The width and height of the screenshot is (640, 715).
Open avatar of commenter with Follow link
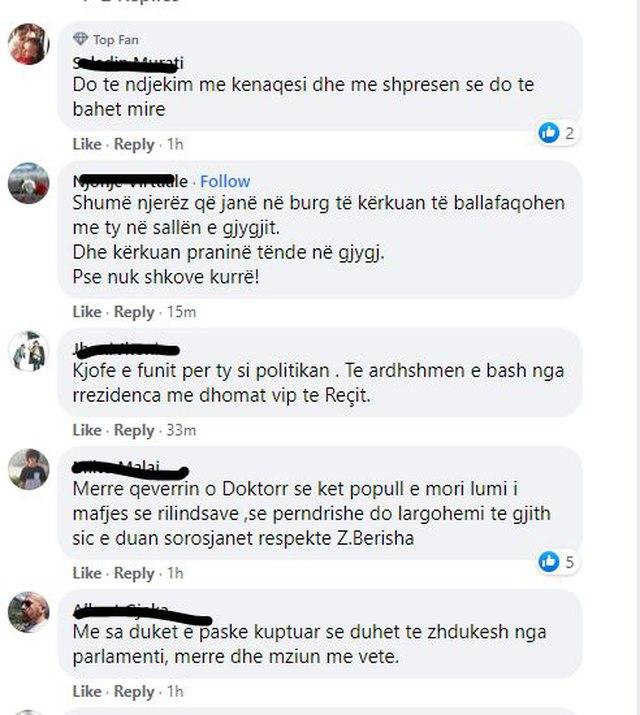[x=29, y=183]
